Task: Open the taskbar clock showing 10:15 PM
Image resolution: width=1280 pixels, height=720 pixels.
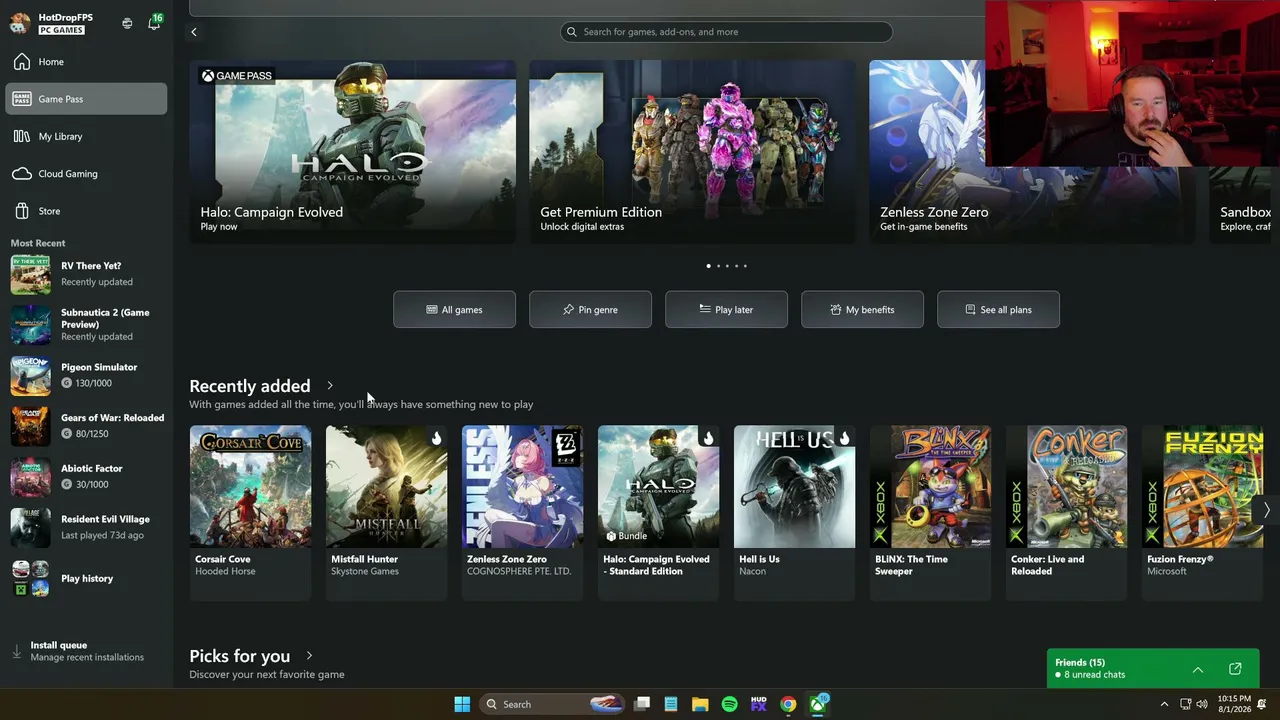Action: coord(1234,704)
